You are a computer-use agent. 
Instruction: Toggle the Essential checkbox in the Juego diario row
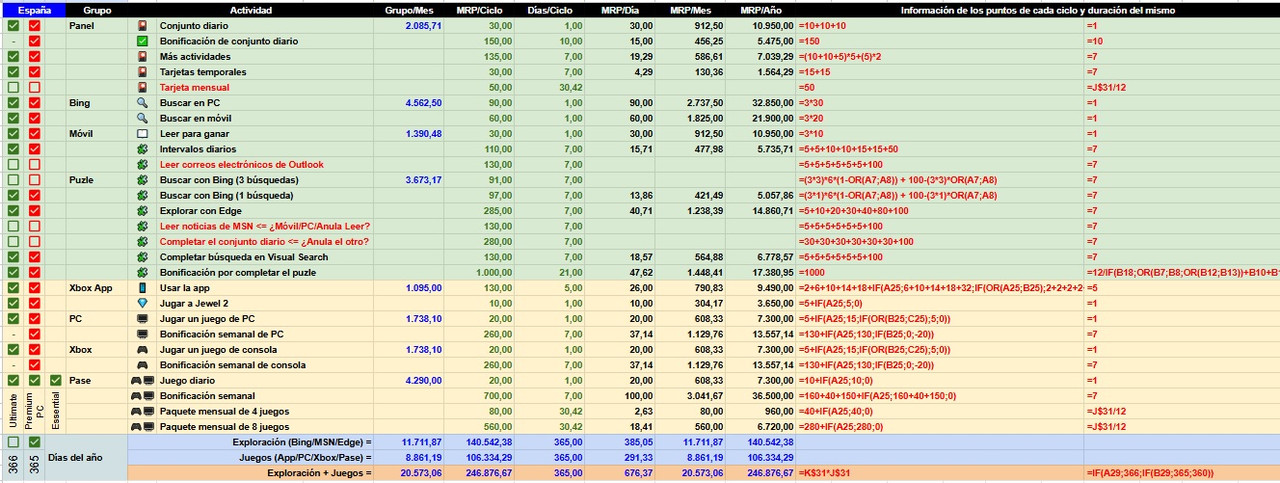(56, 381)
